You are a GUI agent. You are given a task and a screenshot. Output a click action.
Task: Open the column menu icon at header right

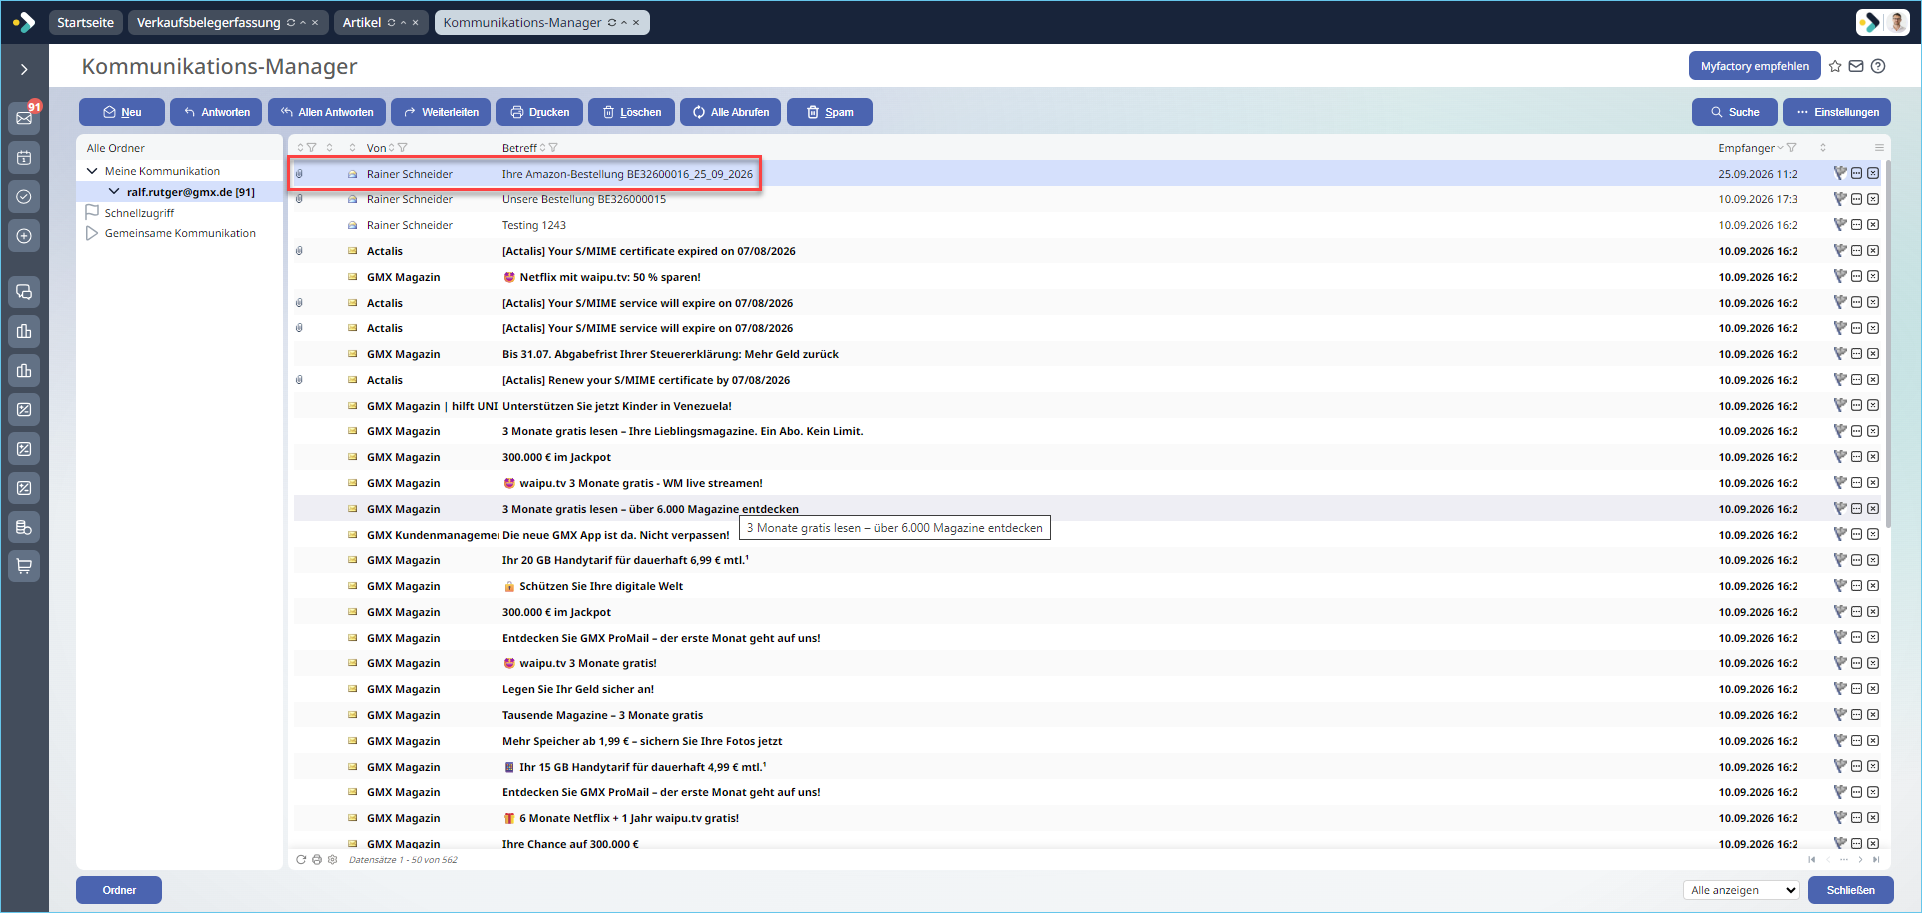point(1879,148)
